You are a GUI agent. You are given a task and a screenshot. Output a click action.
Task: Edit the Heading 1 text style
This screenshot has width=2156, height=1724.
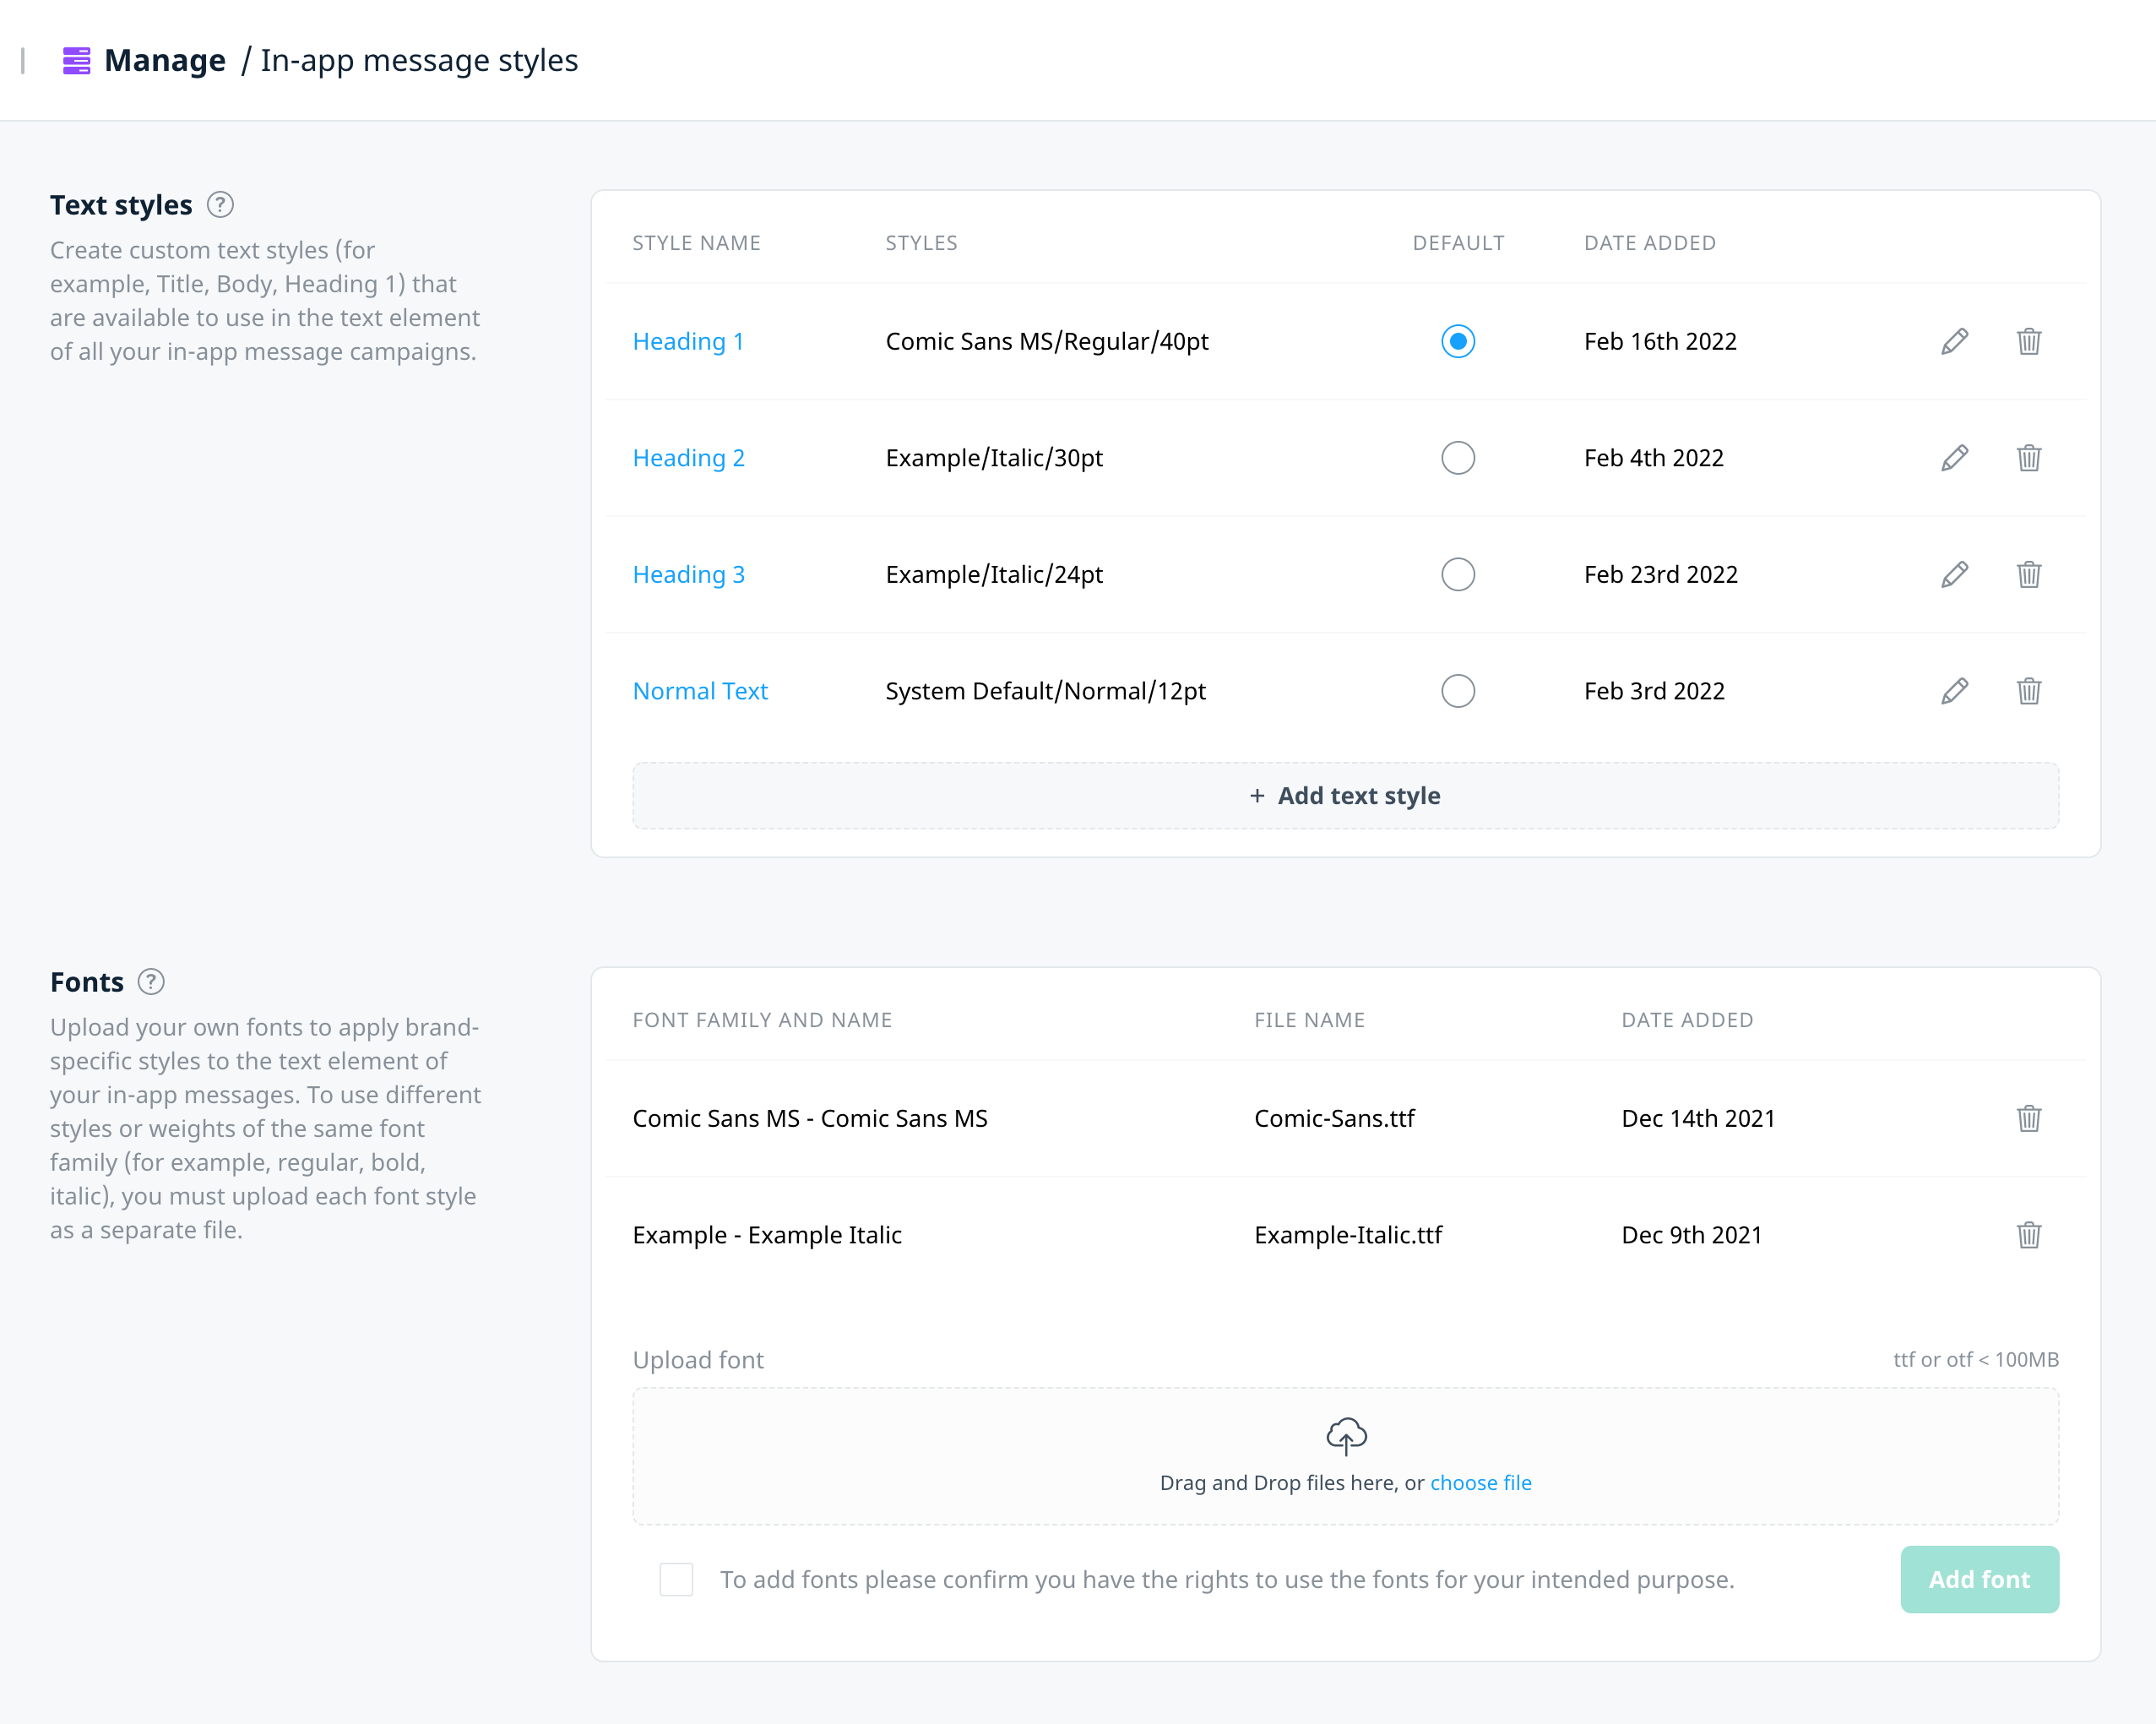[x=1955, y=342]
